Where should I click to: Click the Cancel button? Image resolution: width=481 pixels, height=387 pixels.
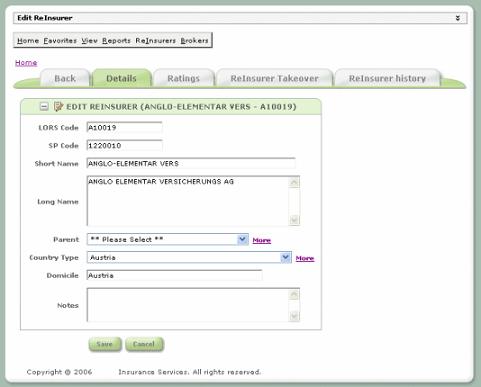click(x=144, y=344)
